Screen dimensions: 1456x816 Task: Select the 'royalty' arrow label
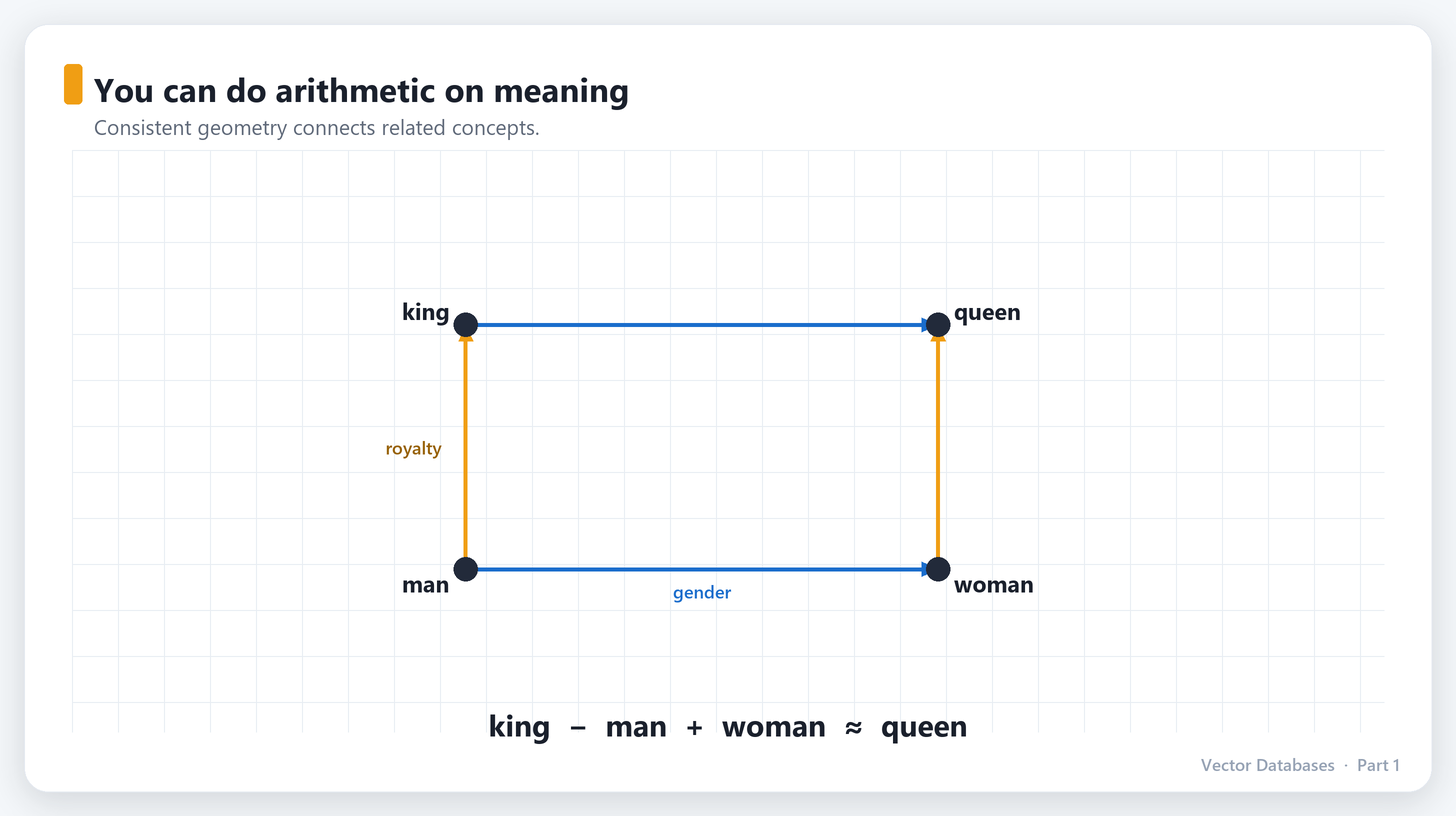pyautogui.click(x=413, y=449)
